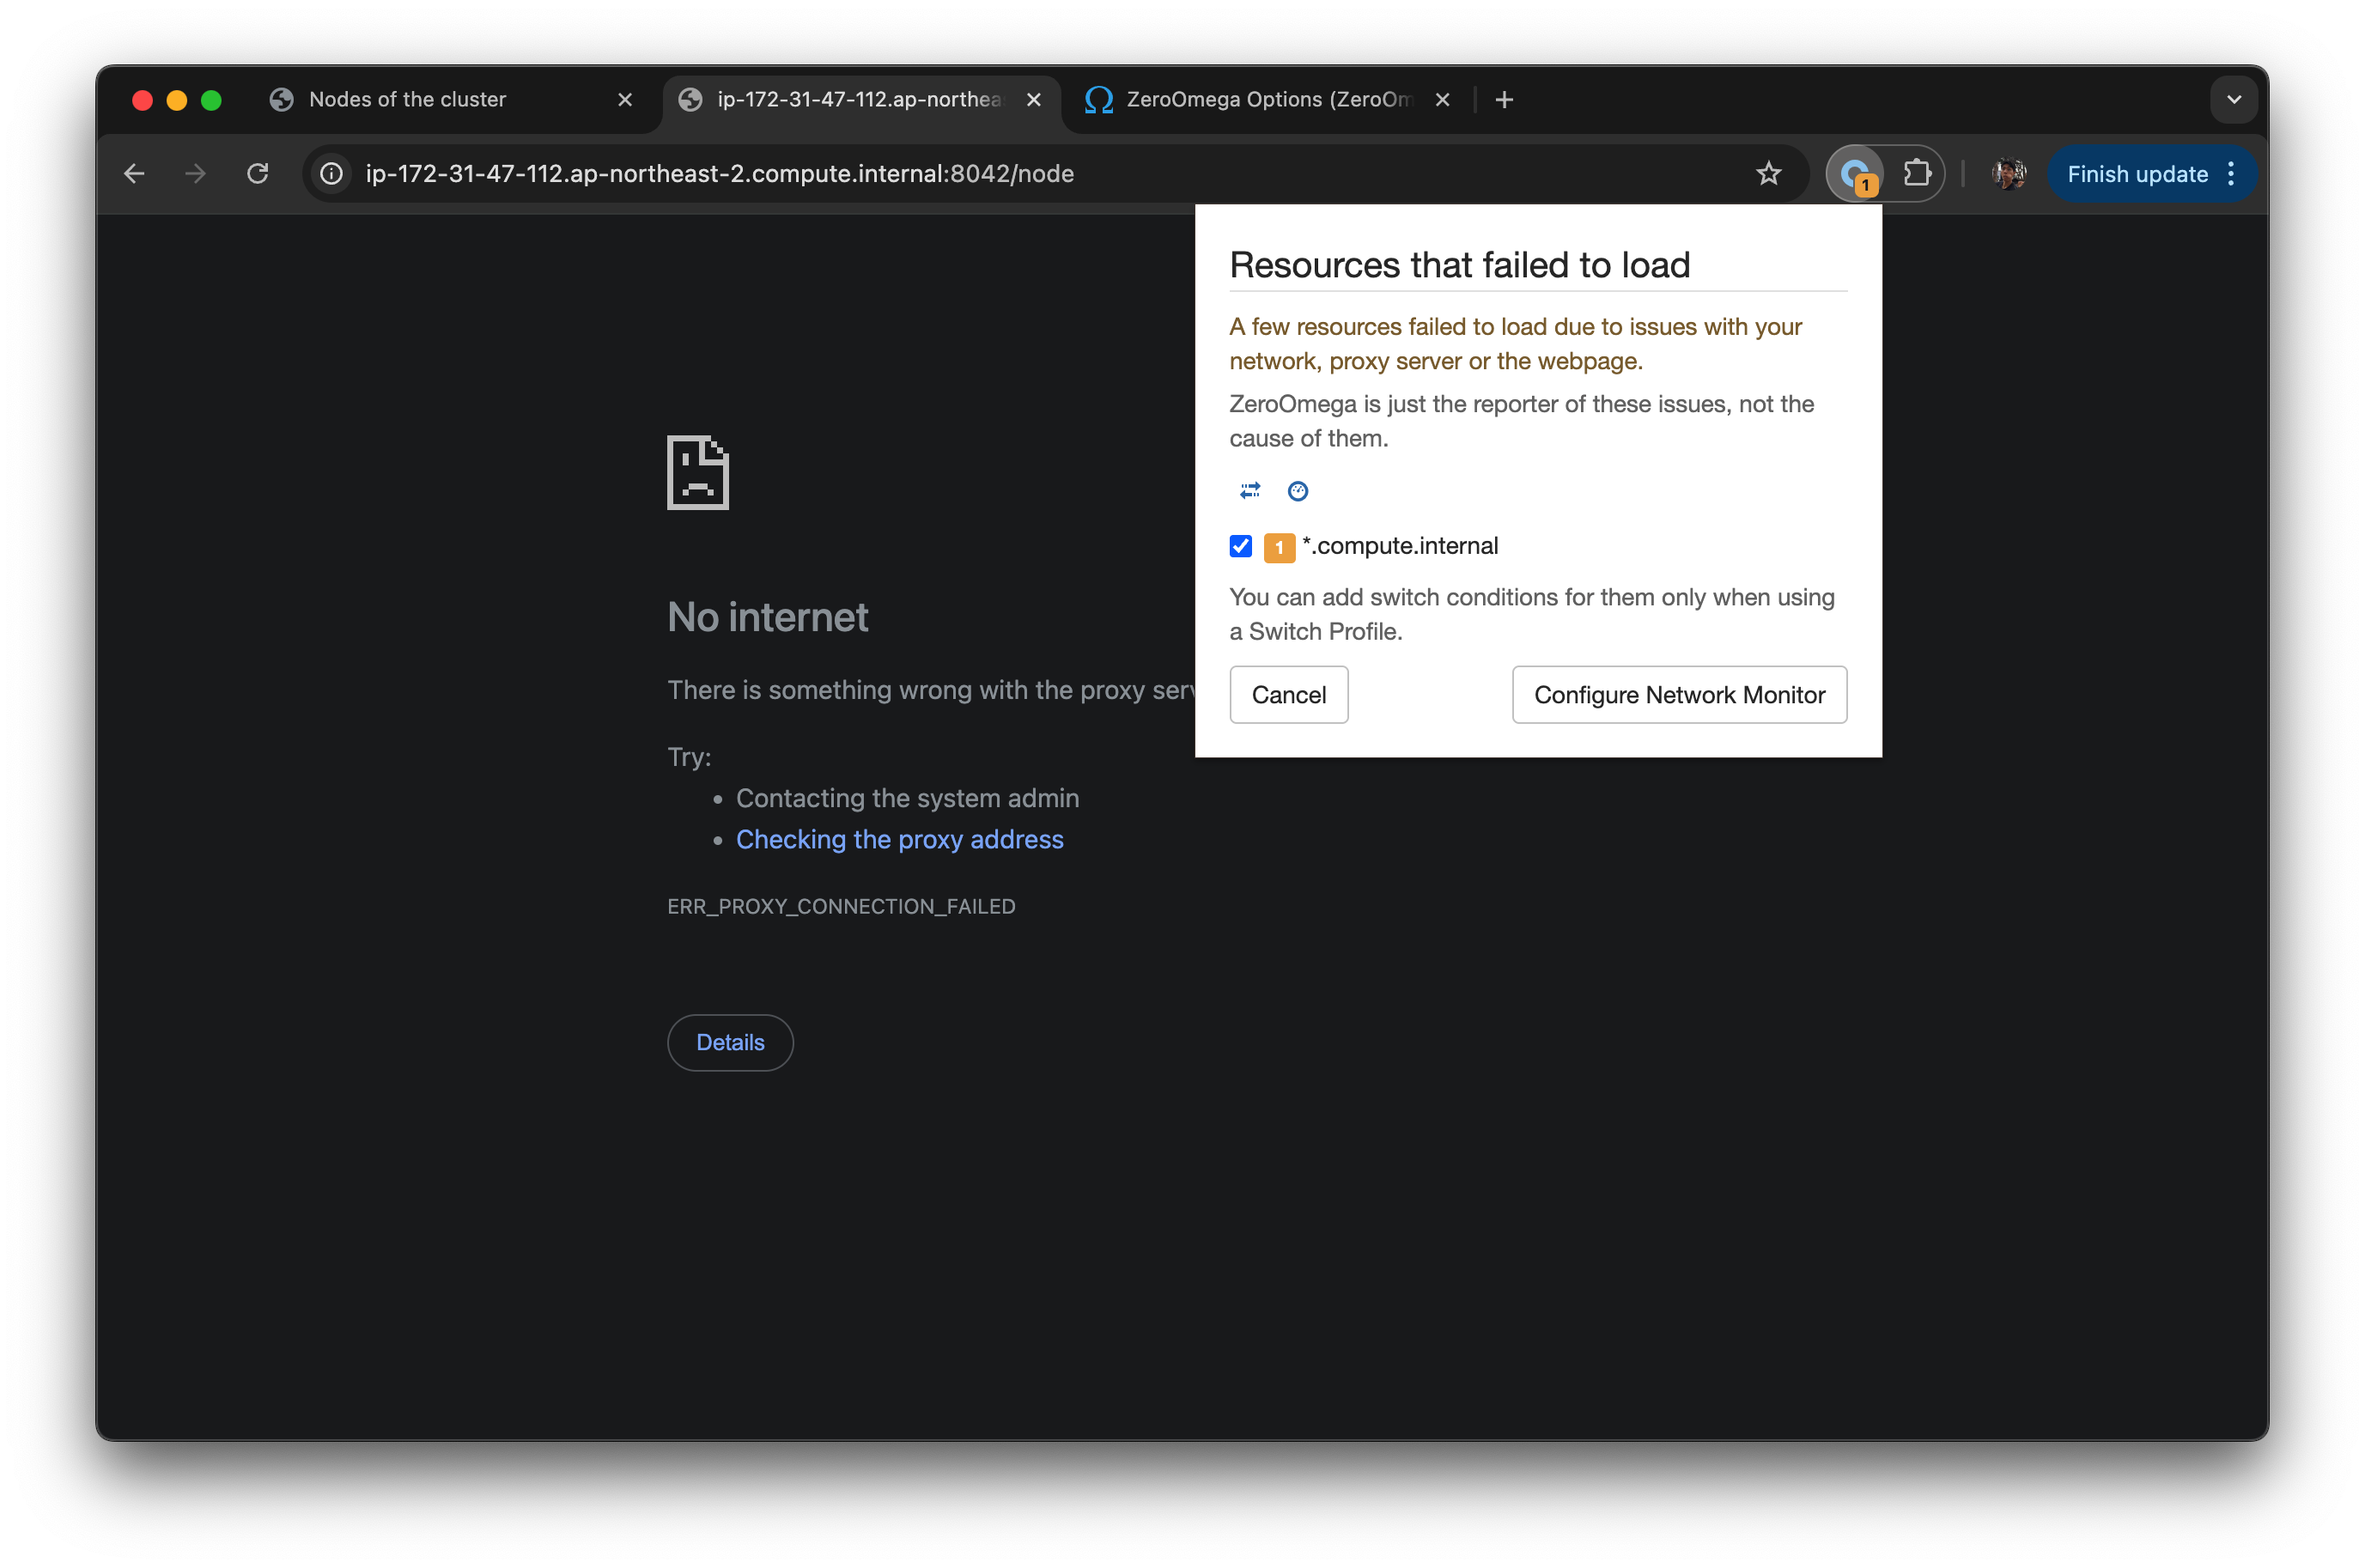Screen dimensions: 2365x1568
Task: Go back with the back arrow
Action: coord(134,174)
